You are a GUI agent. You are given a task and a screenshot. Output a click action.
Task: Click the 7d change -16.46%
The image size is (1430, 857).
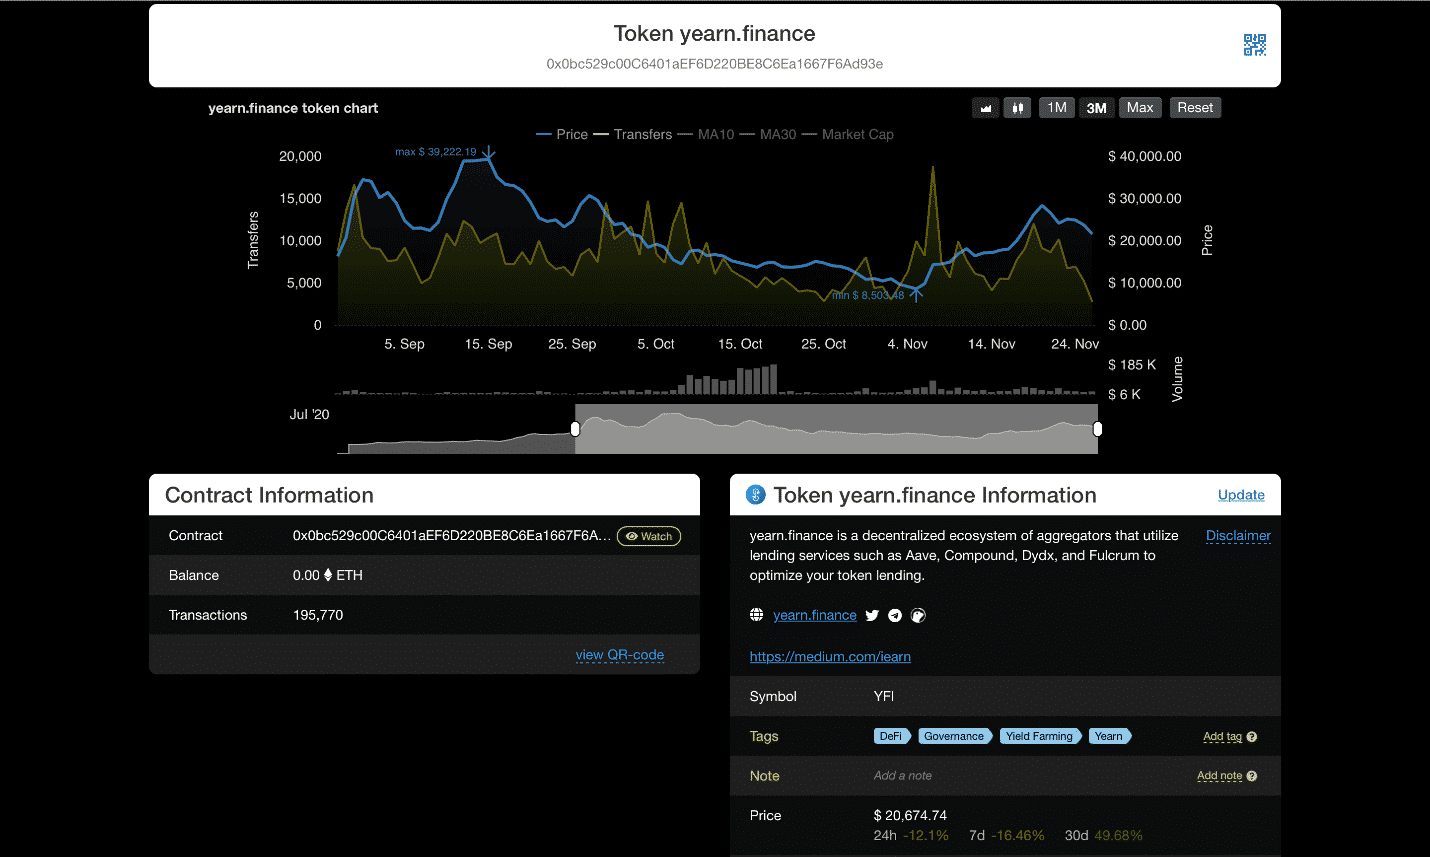point(1018,836)
